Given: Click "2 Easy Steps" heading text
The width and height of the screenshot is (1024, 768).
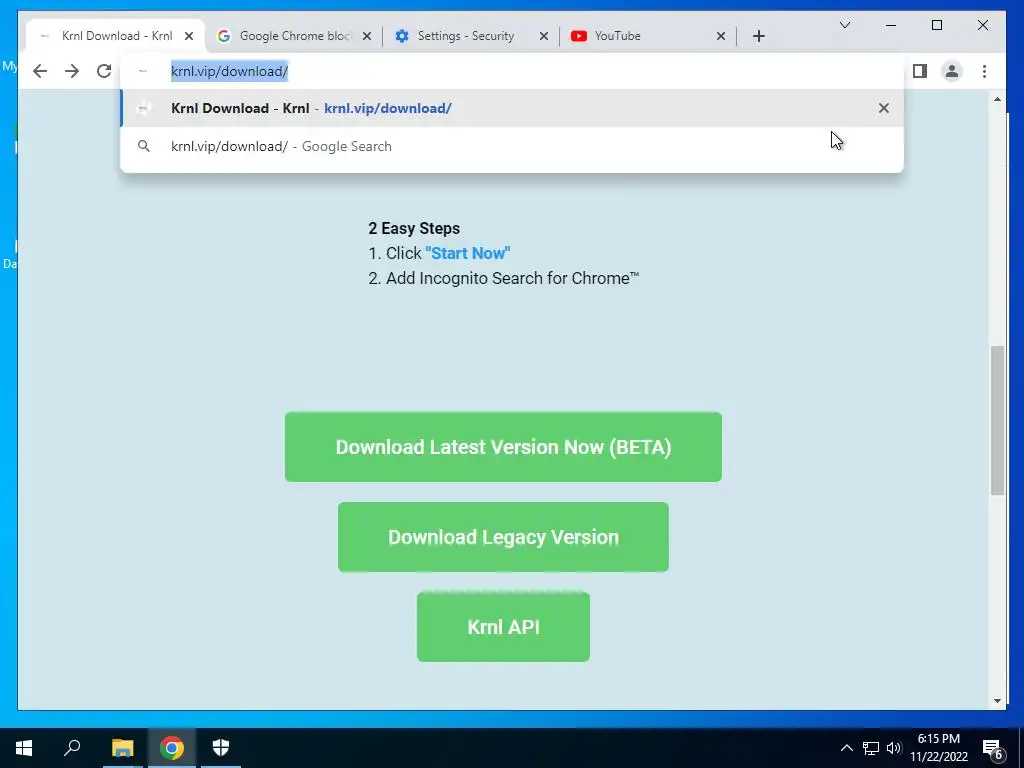Looking at the screenshot, I should pyautogui.click(x=413, y=228).
